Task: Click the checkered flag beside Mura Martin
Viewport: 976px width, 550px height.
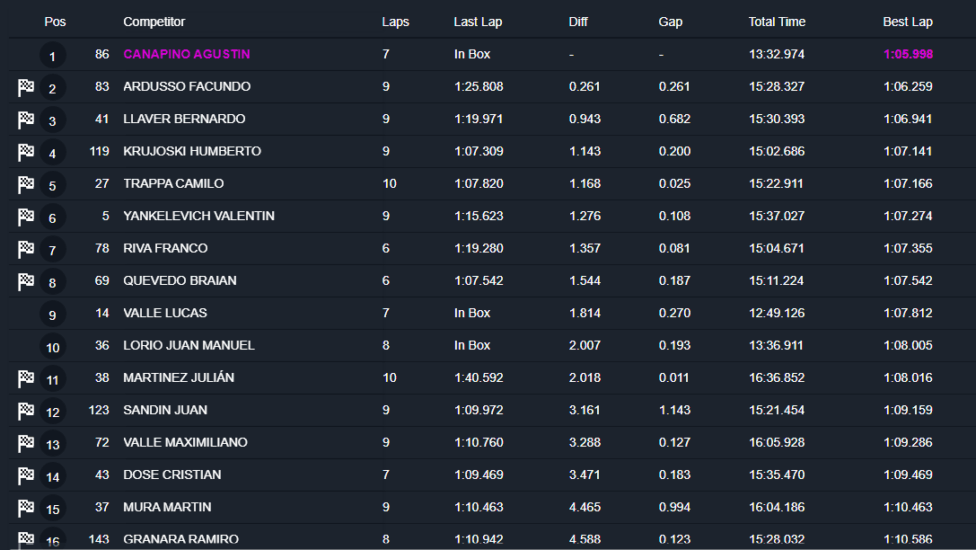Action: tap(26, 508)
